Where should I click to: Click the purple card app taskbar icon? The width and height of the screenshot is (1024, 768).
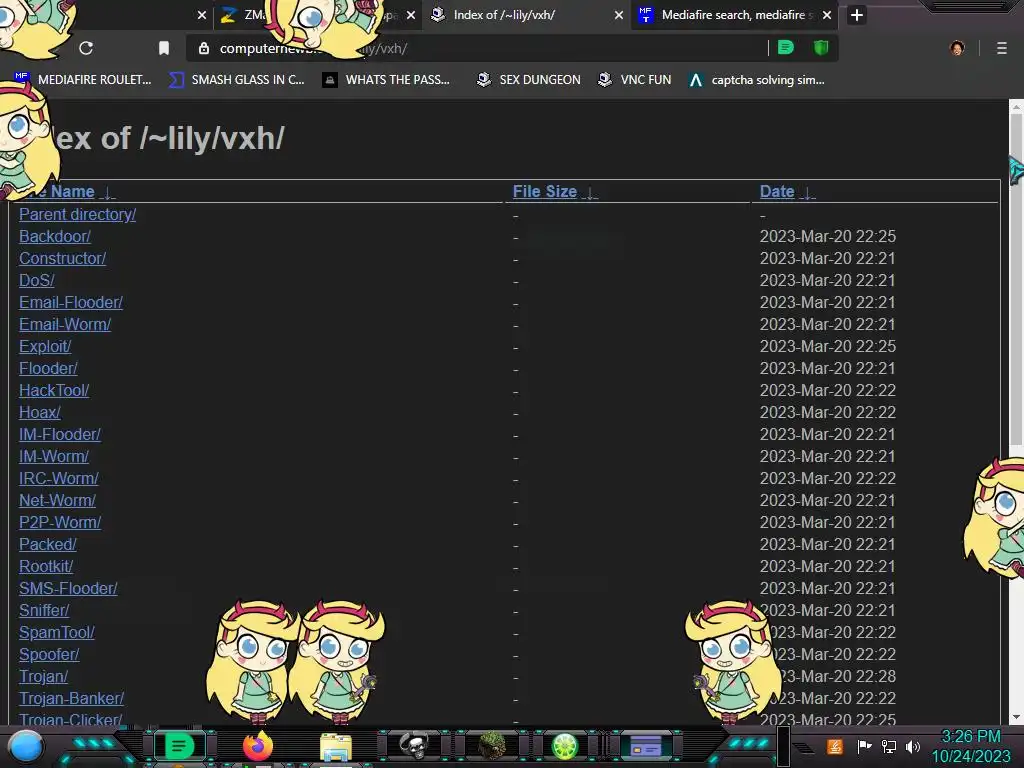(646, 746)
